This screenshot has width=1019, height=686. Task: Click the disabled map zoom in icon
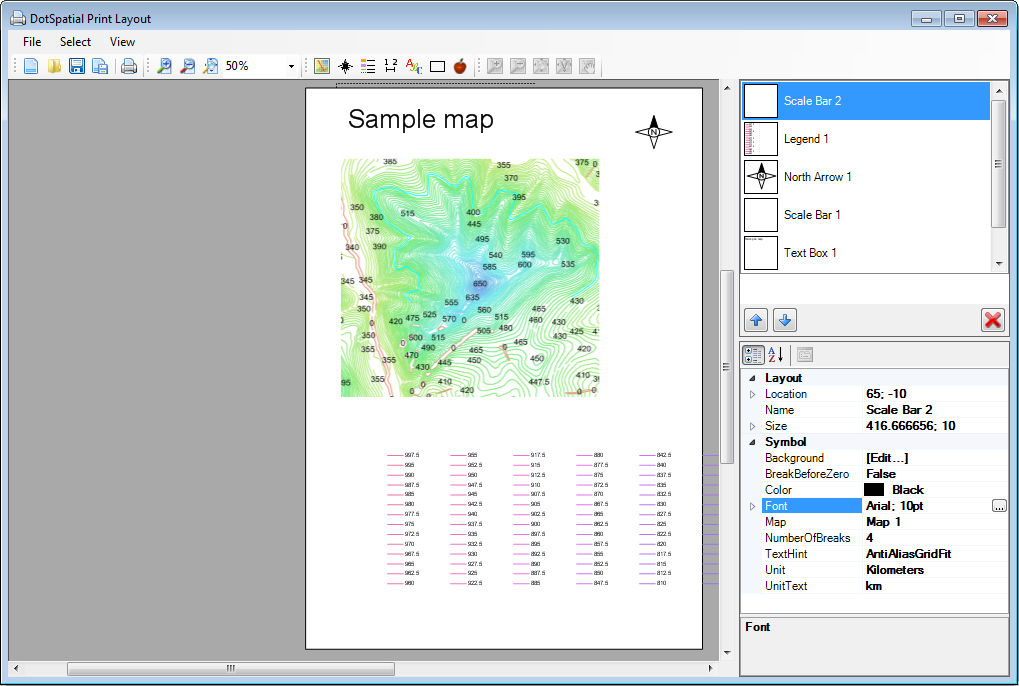[x=495, y=66]
